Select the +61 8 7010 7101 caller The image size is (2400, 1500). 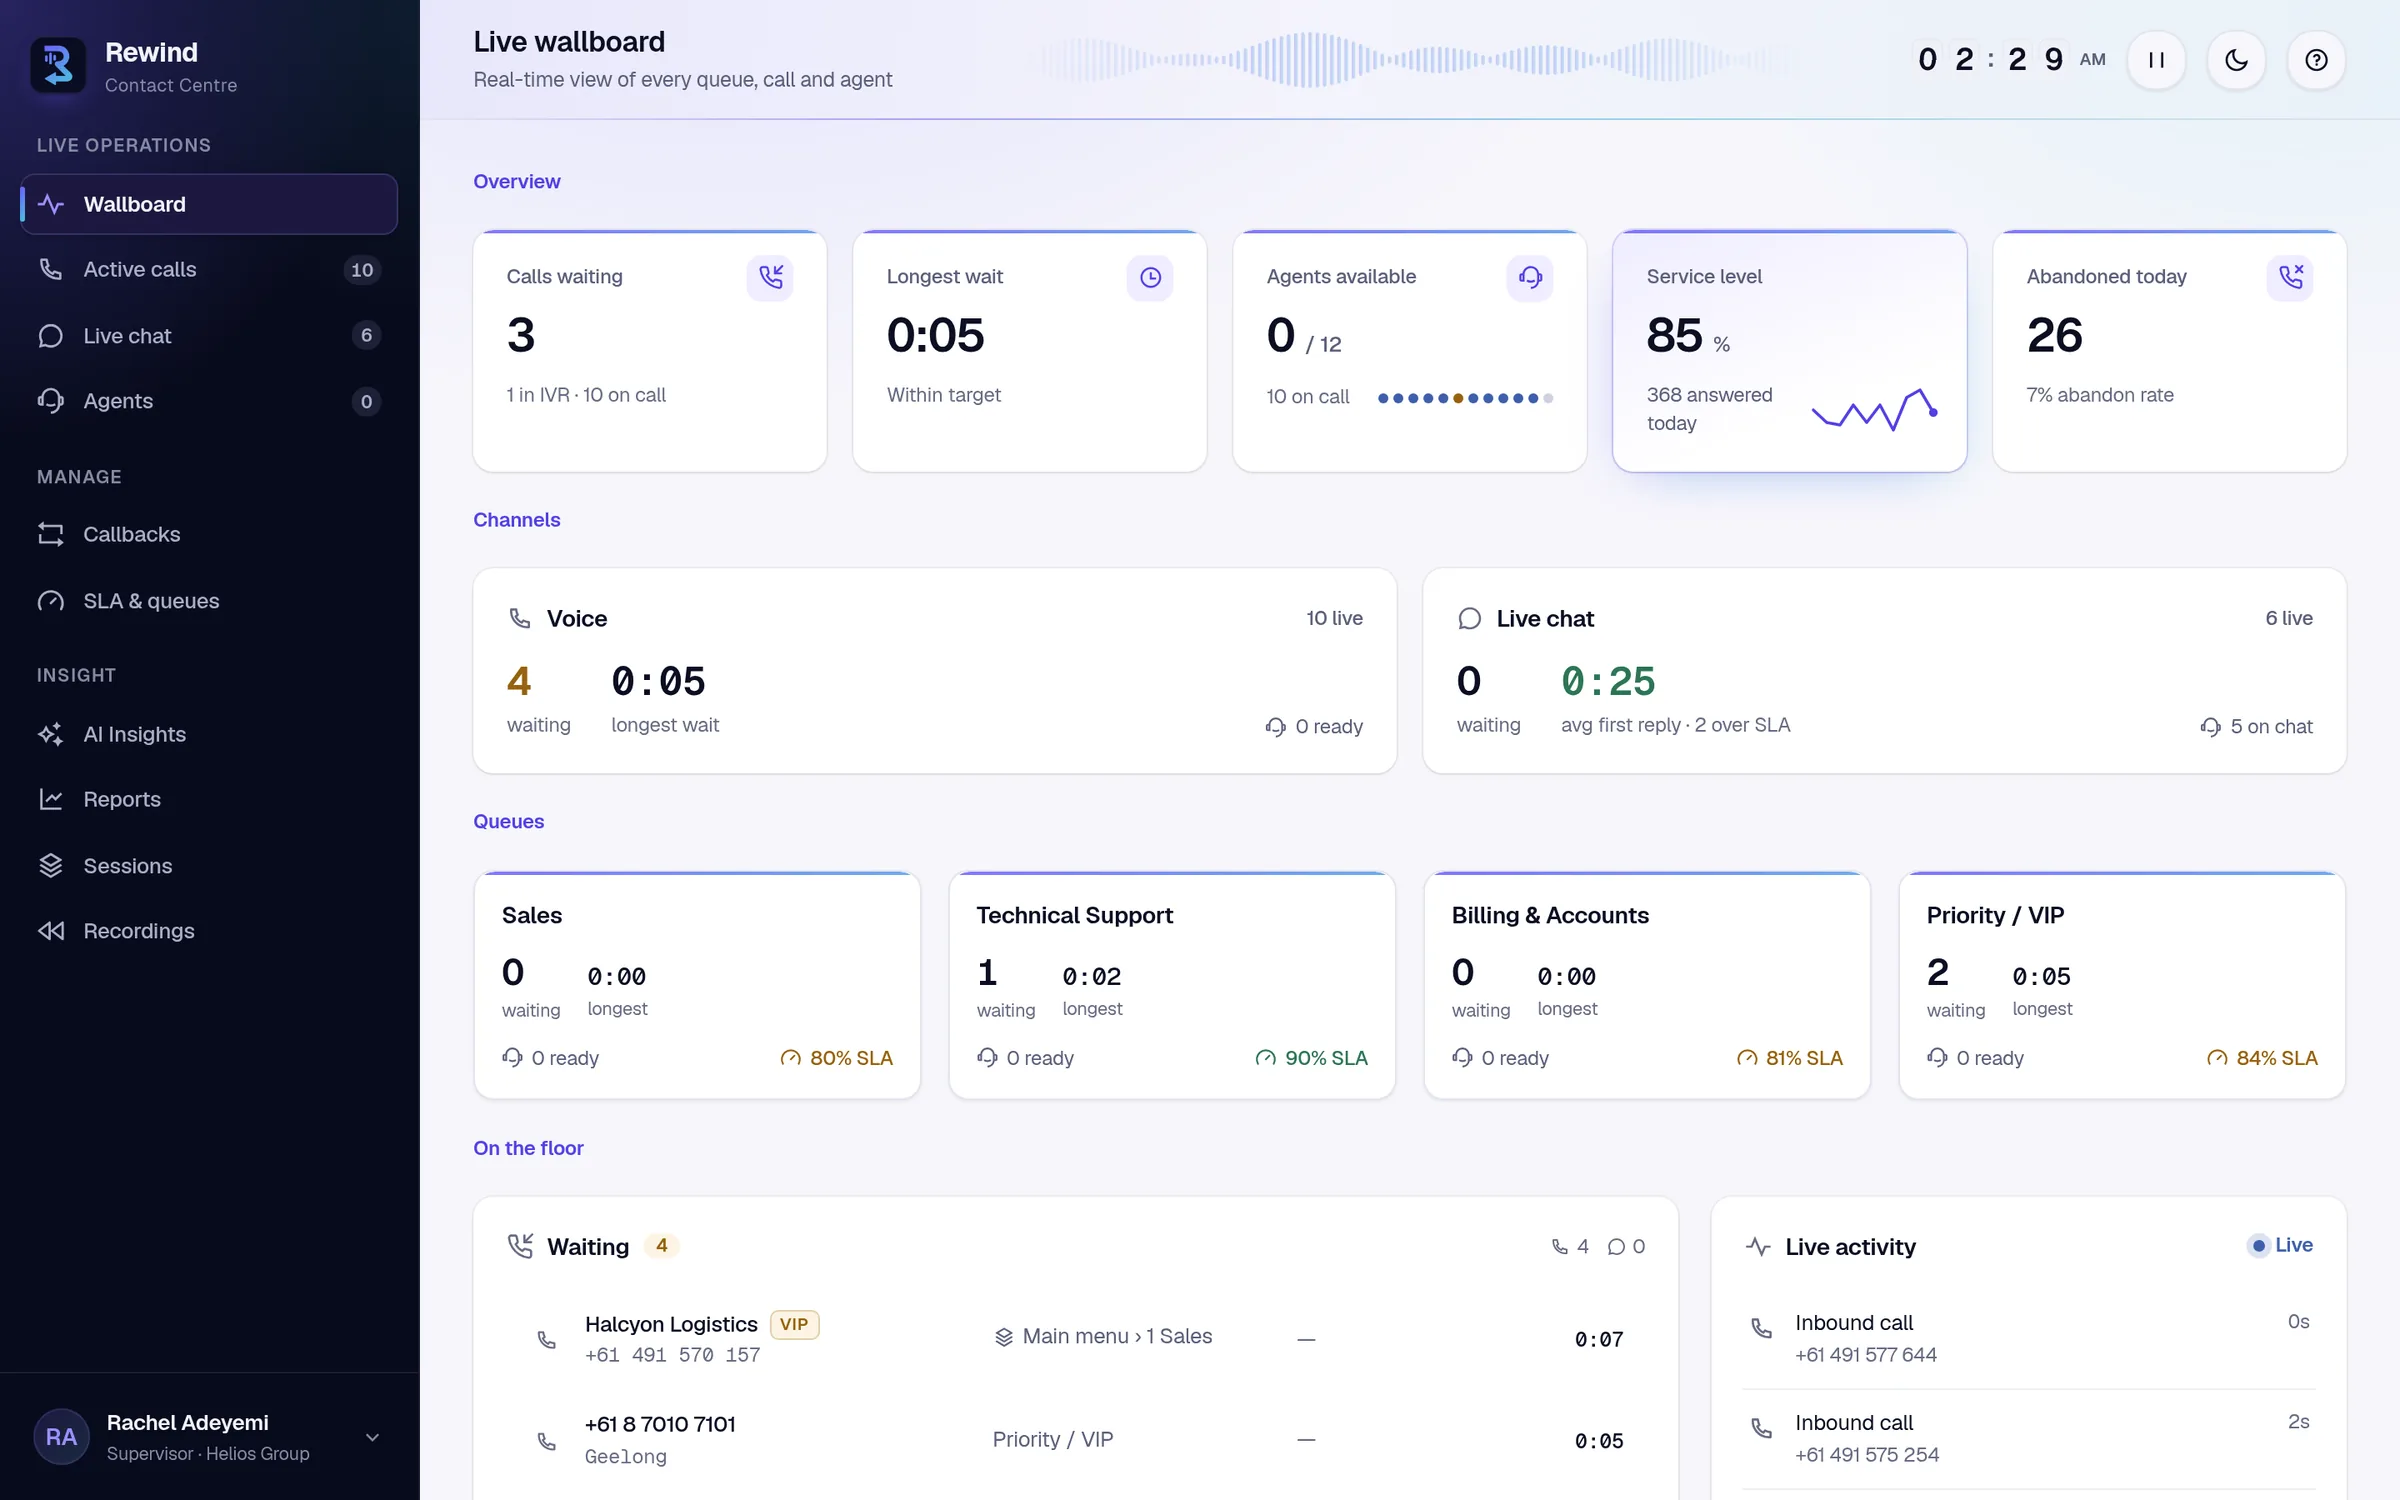tap(1076, 1440)
